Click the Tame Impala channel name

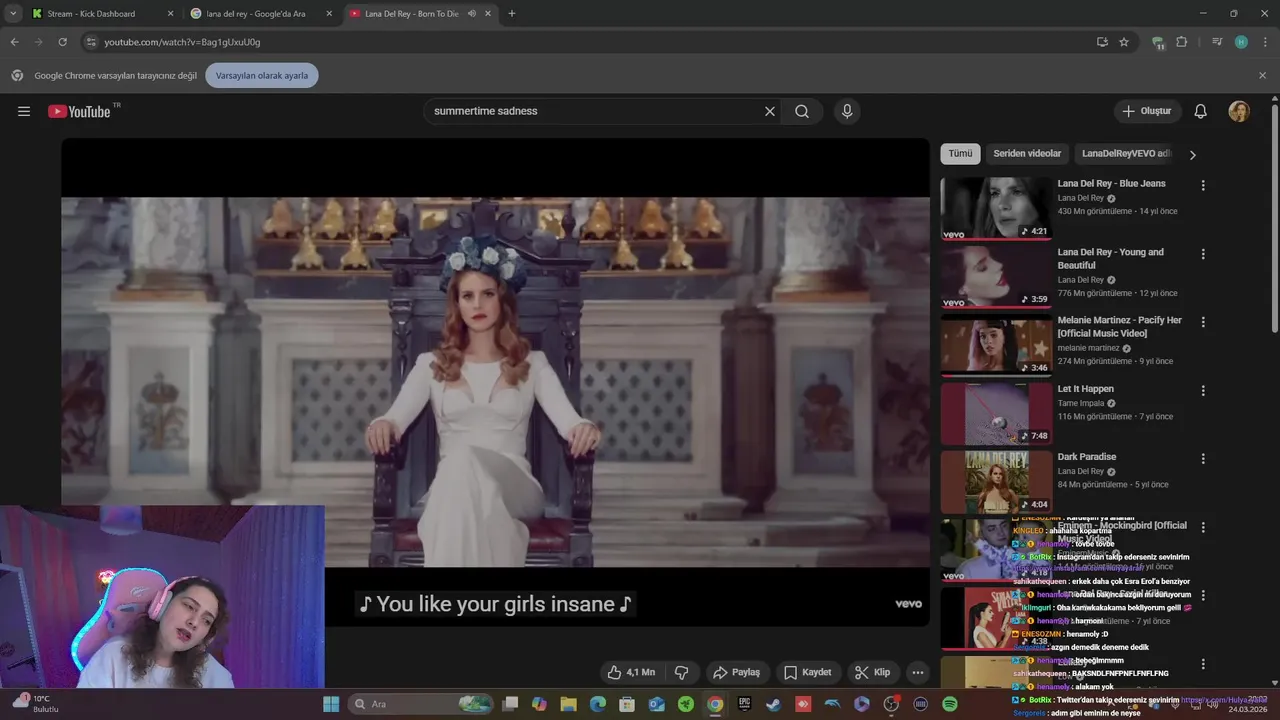click(1081, 403)
